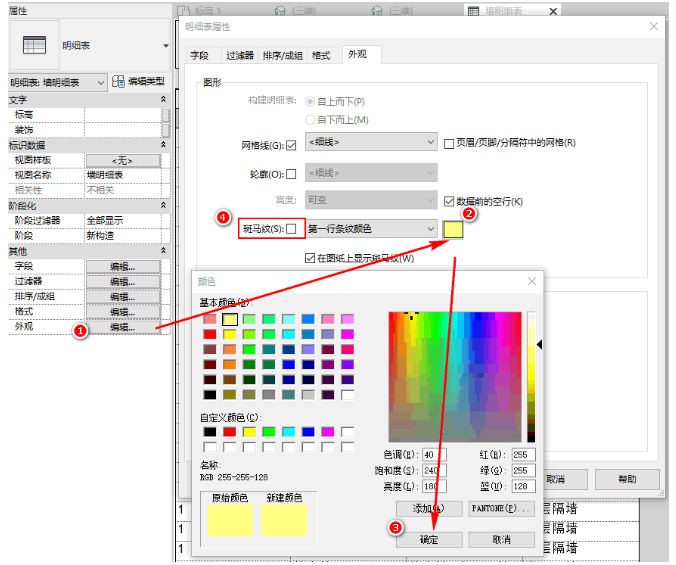The width and height of the screenshot is (676, 565).
Task: Click the 编辑类型 icon button
Action: (118, 81)
